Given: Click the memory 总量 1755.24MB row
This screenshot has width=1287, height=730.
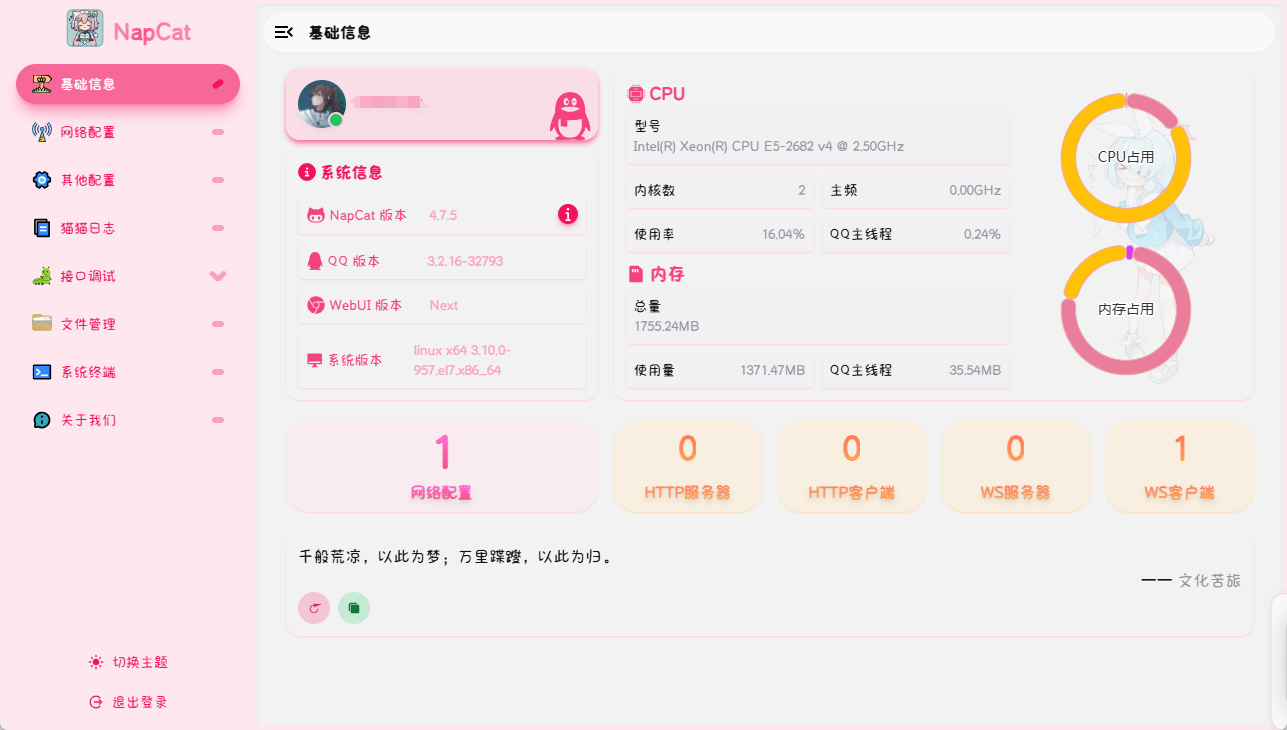Looking at the screenshot, I should tap(818, 317).
